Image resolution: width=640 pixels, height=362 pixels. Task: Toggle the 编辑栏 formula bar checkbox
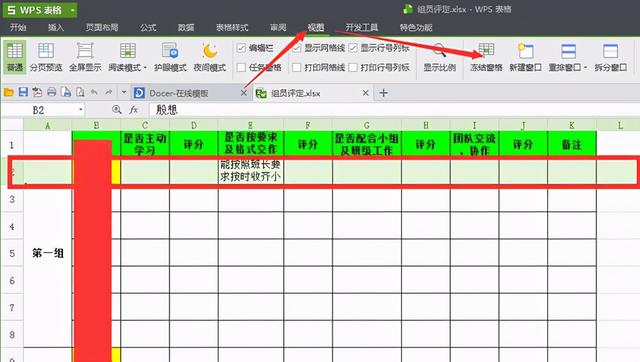coord(241,48)
